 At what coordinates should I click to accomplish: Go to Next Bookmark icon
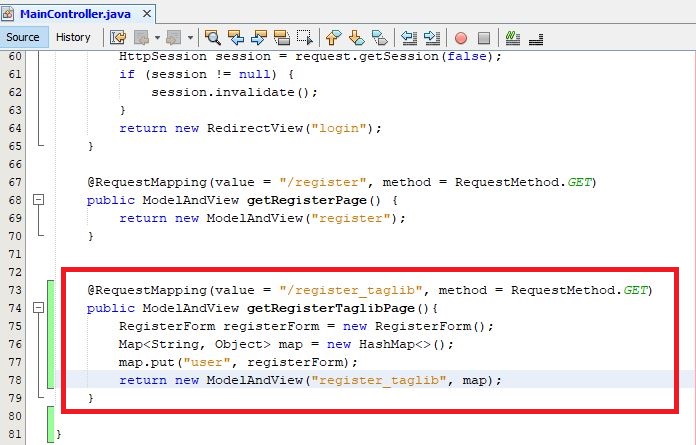click(x=356, y=38)
